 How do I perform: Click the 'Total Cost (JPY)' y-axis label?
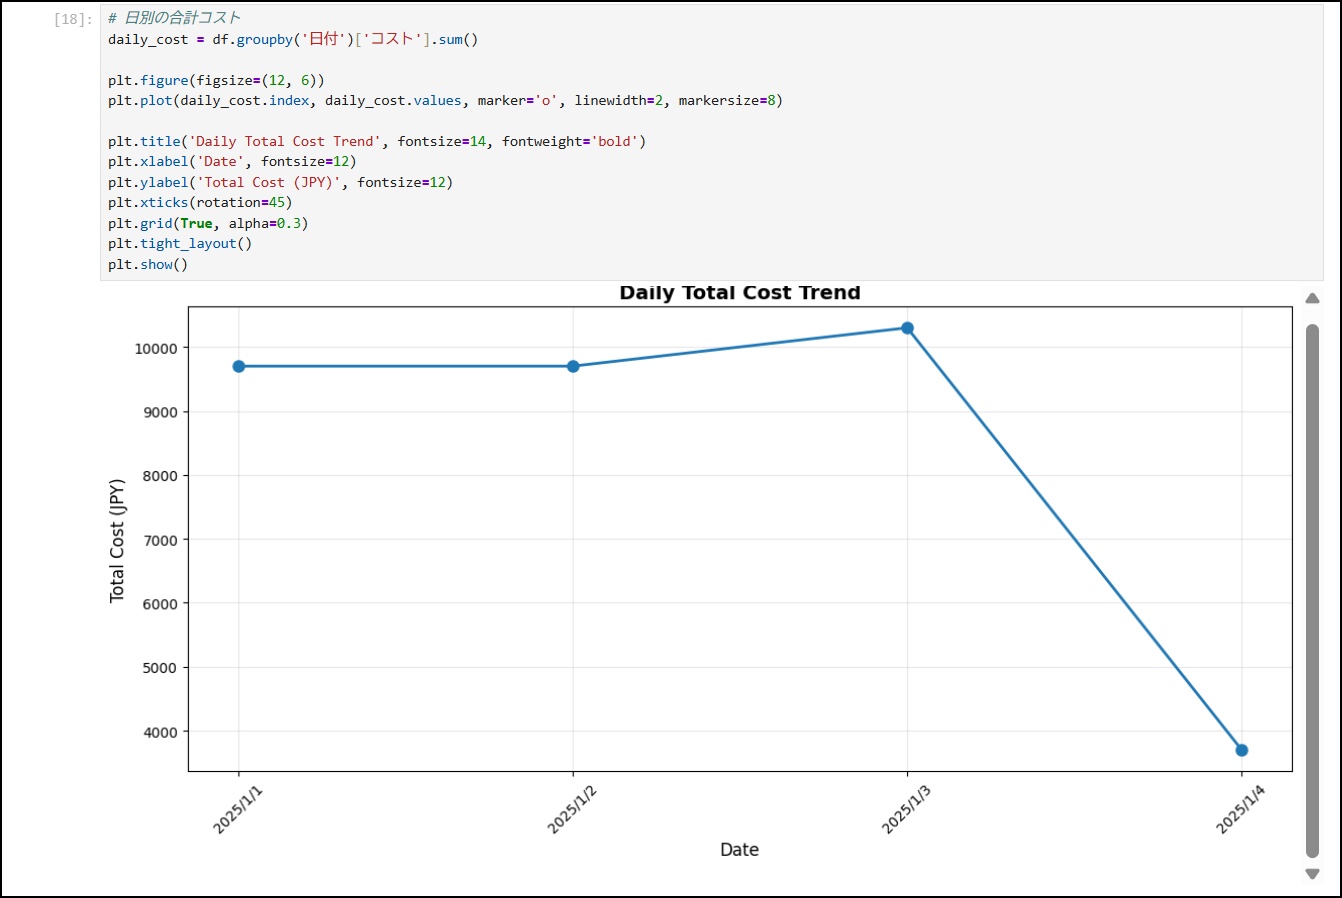[117, 540]
